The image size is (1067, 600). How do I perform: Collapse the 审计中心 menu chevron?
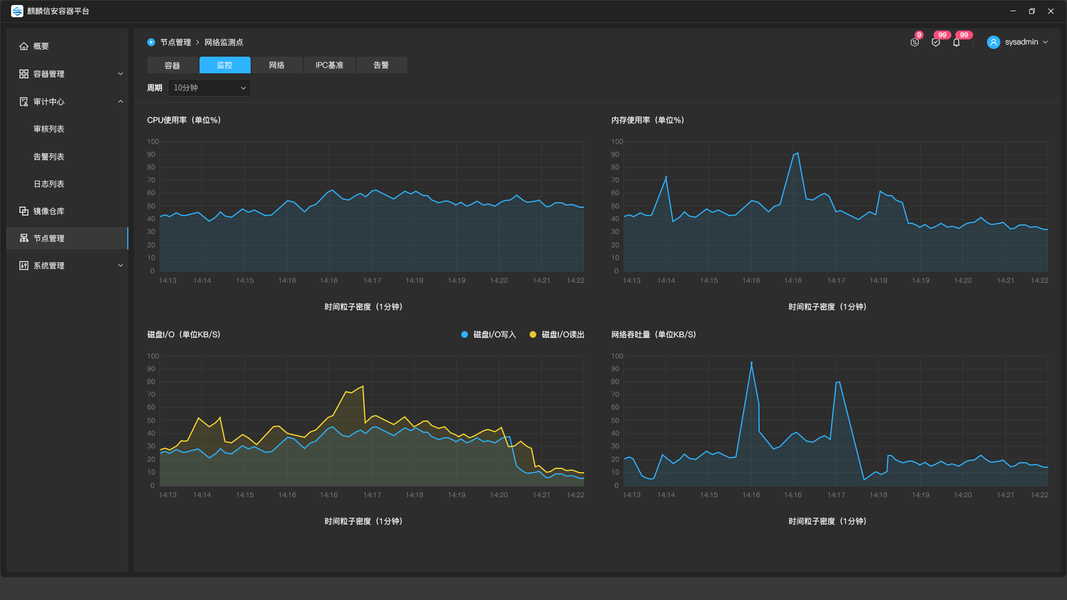120,101
